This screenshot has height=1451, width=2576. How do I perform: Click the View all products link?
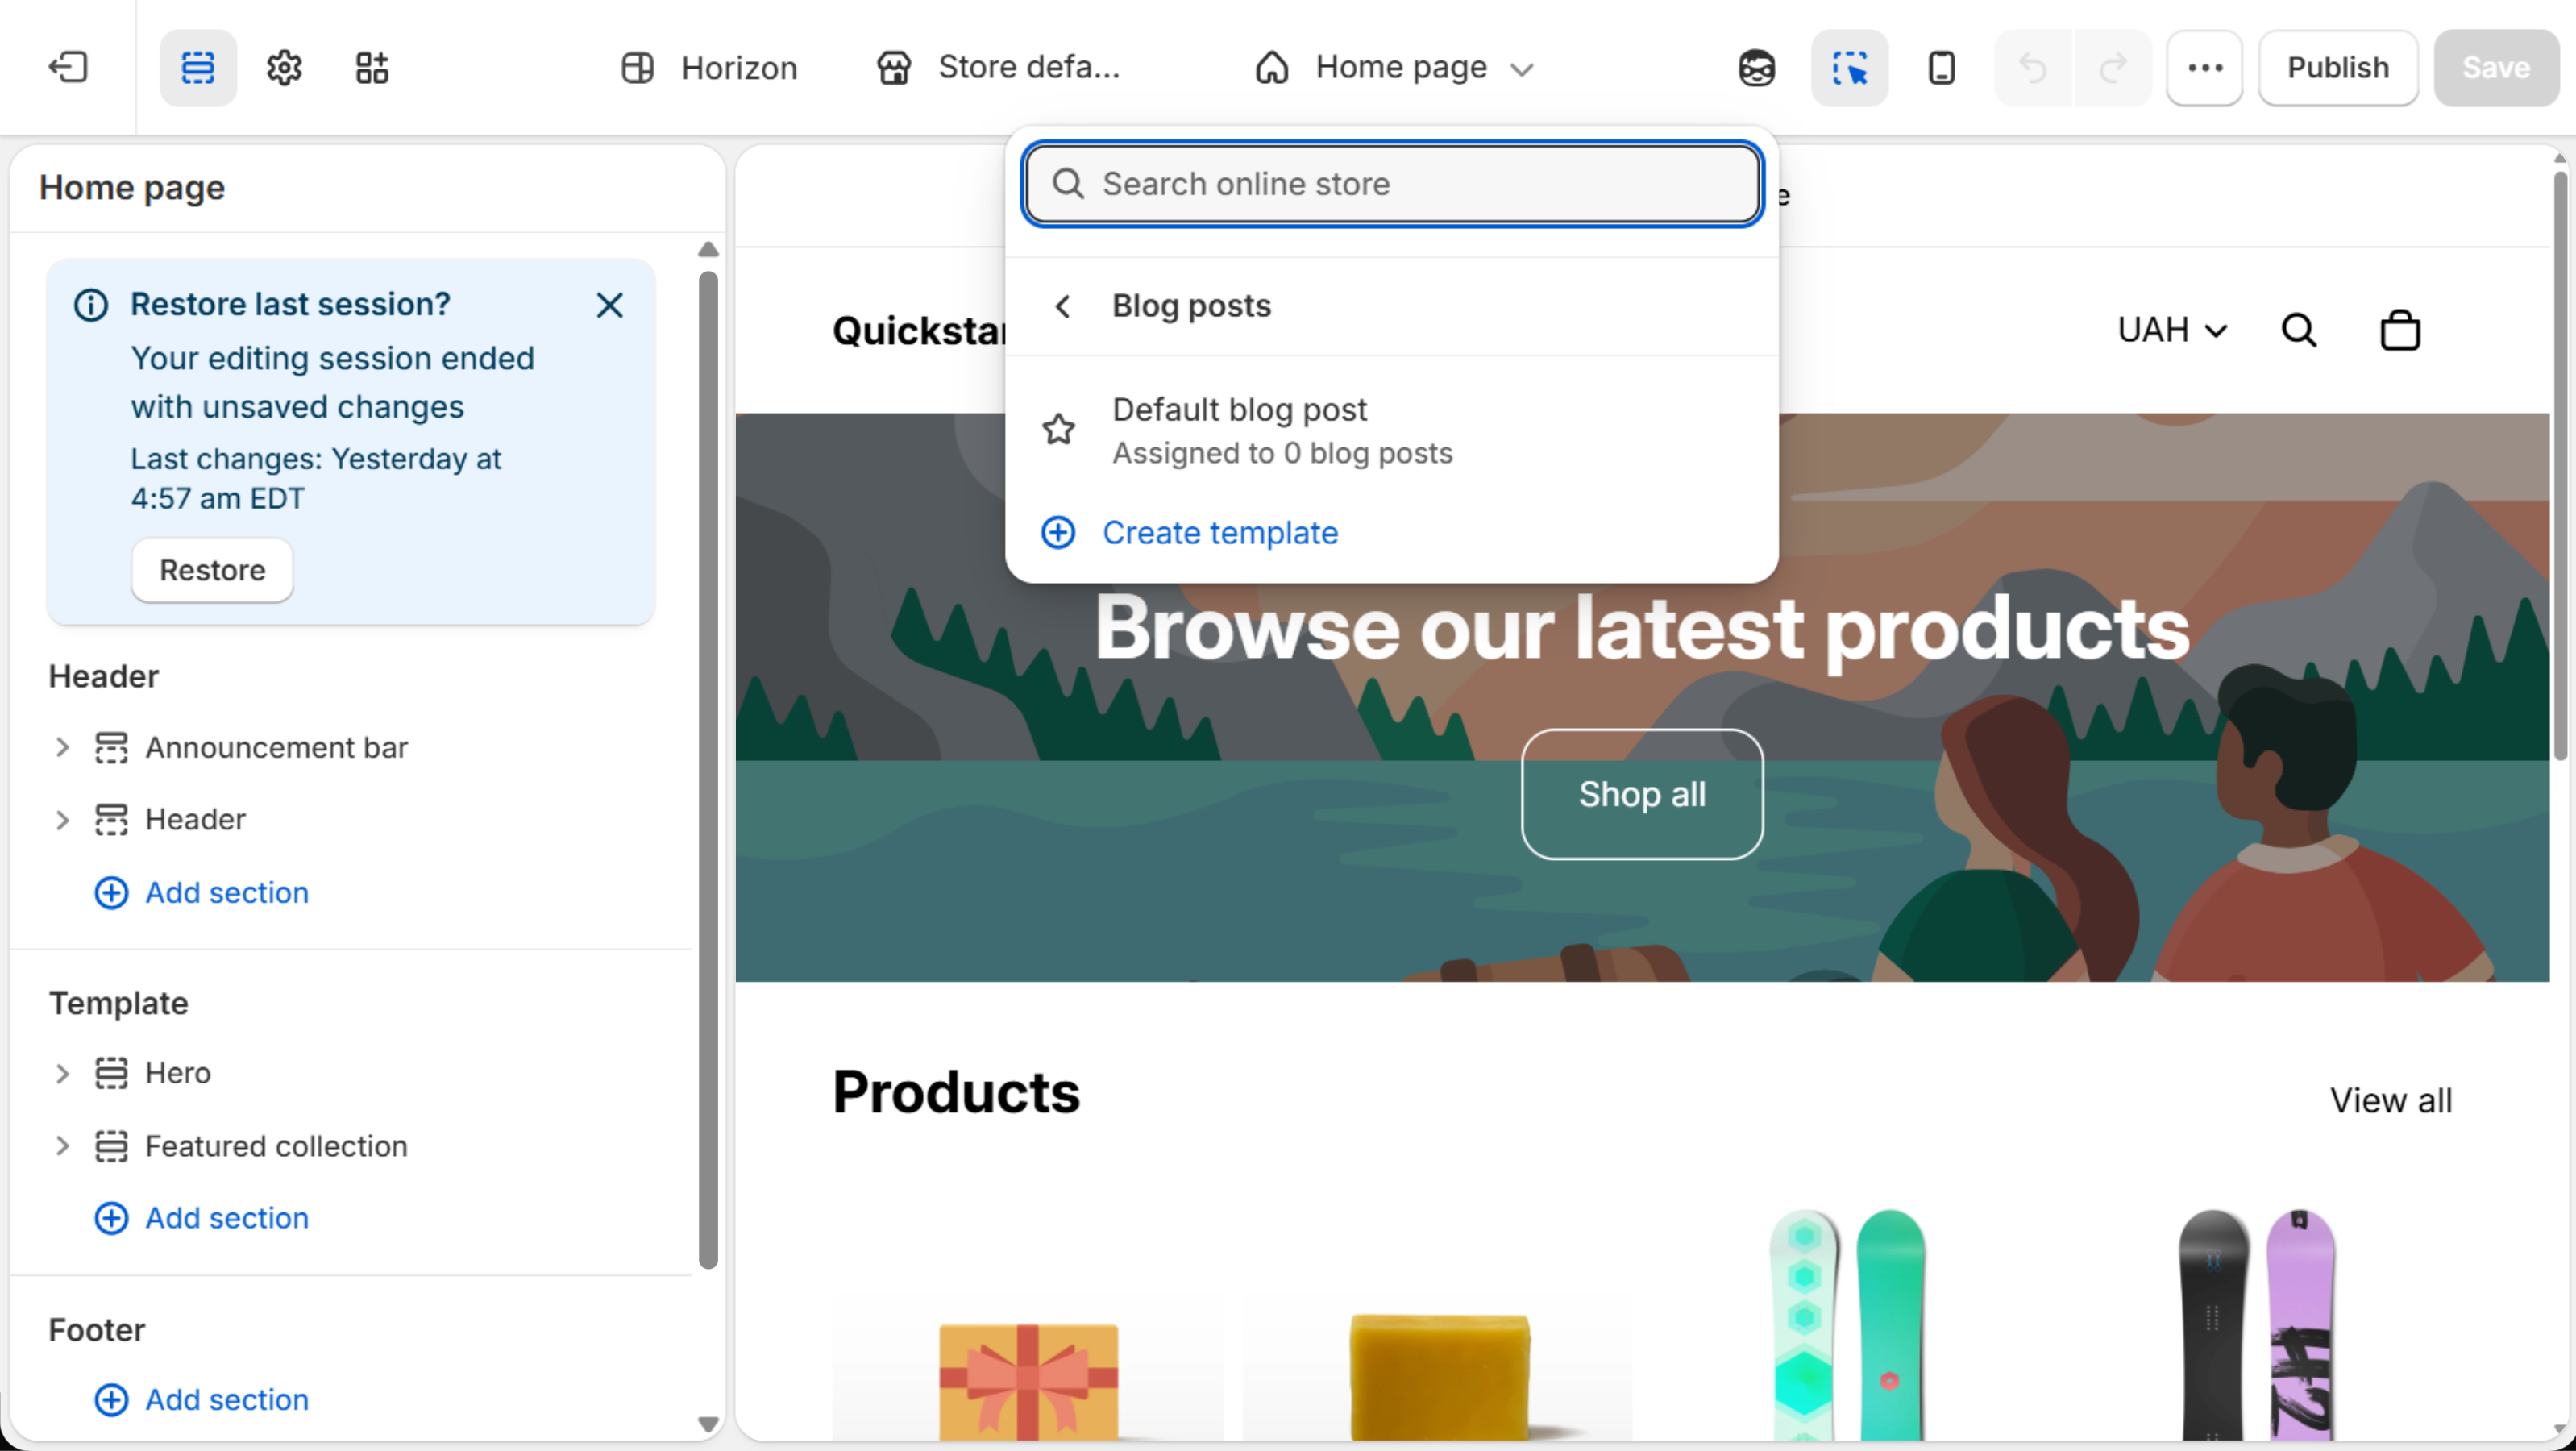[2391, 1100]
